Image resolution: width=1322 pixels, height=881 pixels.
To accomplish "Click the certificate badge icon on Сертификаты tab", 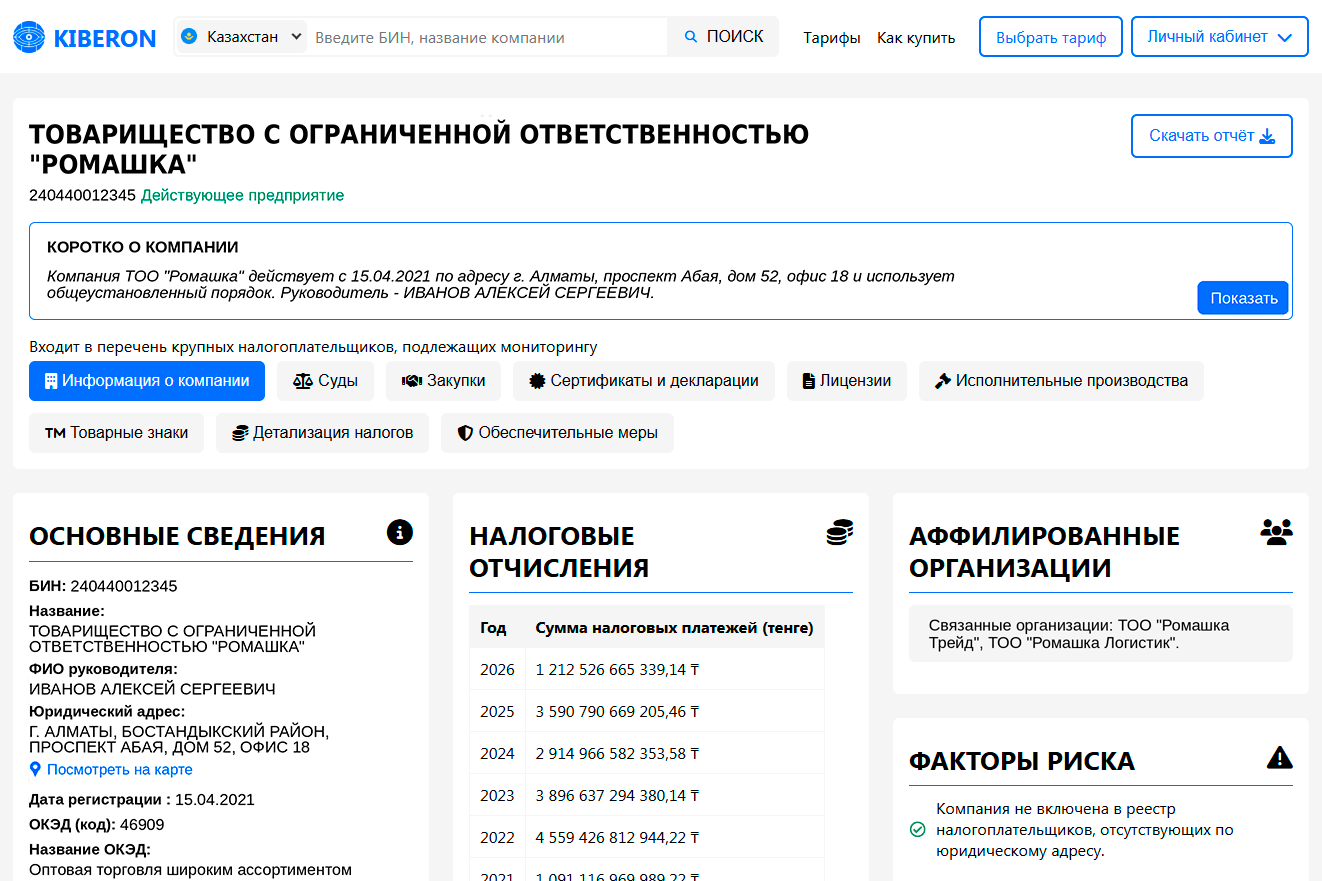I will click(538, 381).
